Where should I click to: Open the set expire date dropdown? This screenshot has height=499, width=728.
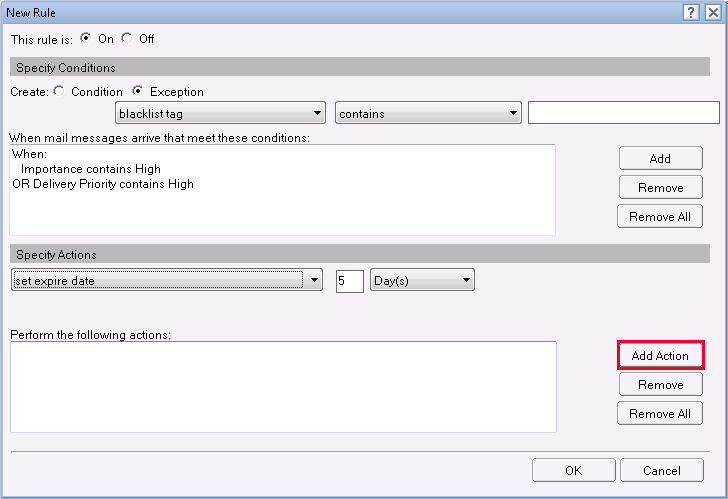click(x=166, y=281)
